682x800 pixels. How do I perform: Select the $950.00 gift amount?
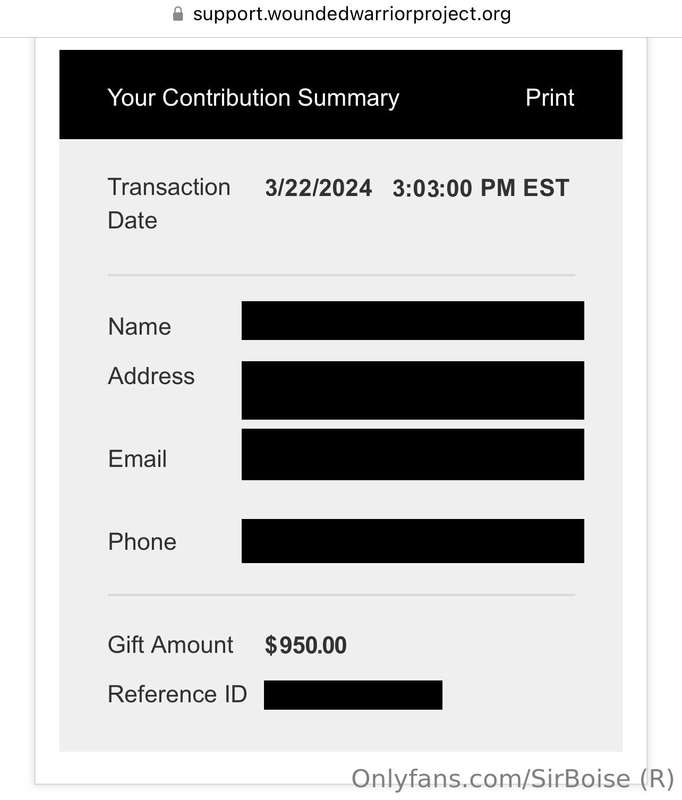point(306,645)
